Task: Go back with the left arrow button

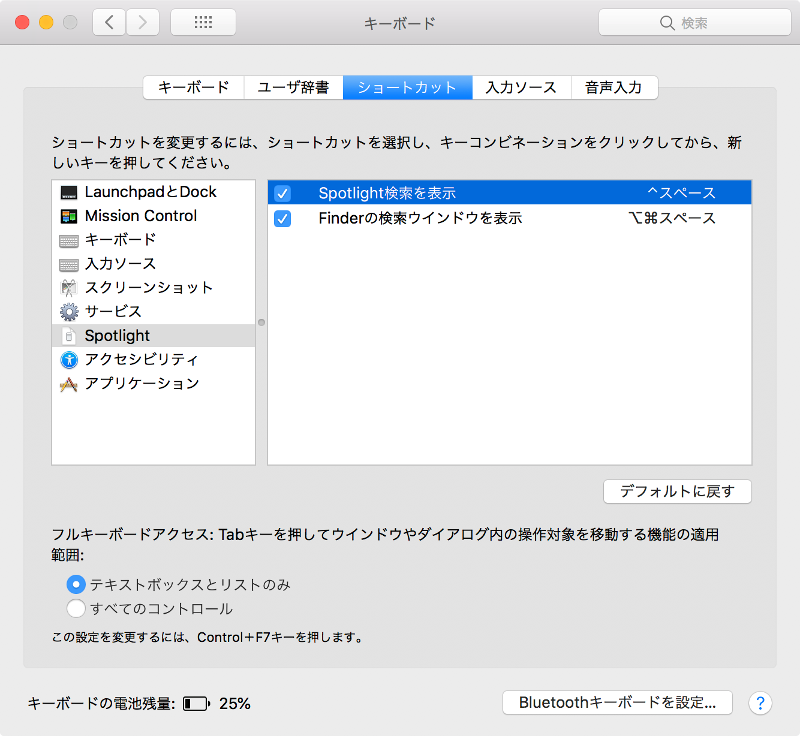Action: pos(109,22)
